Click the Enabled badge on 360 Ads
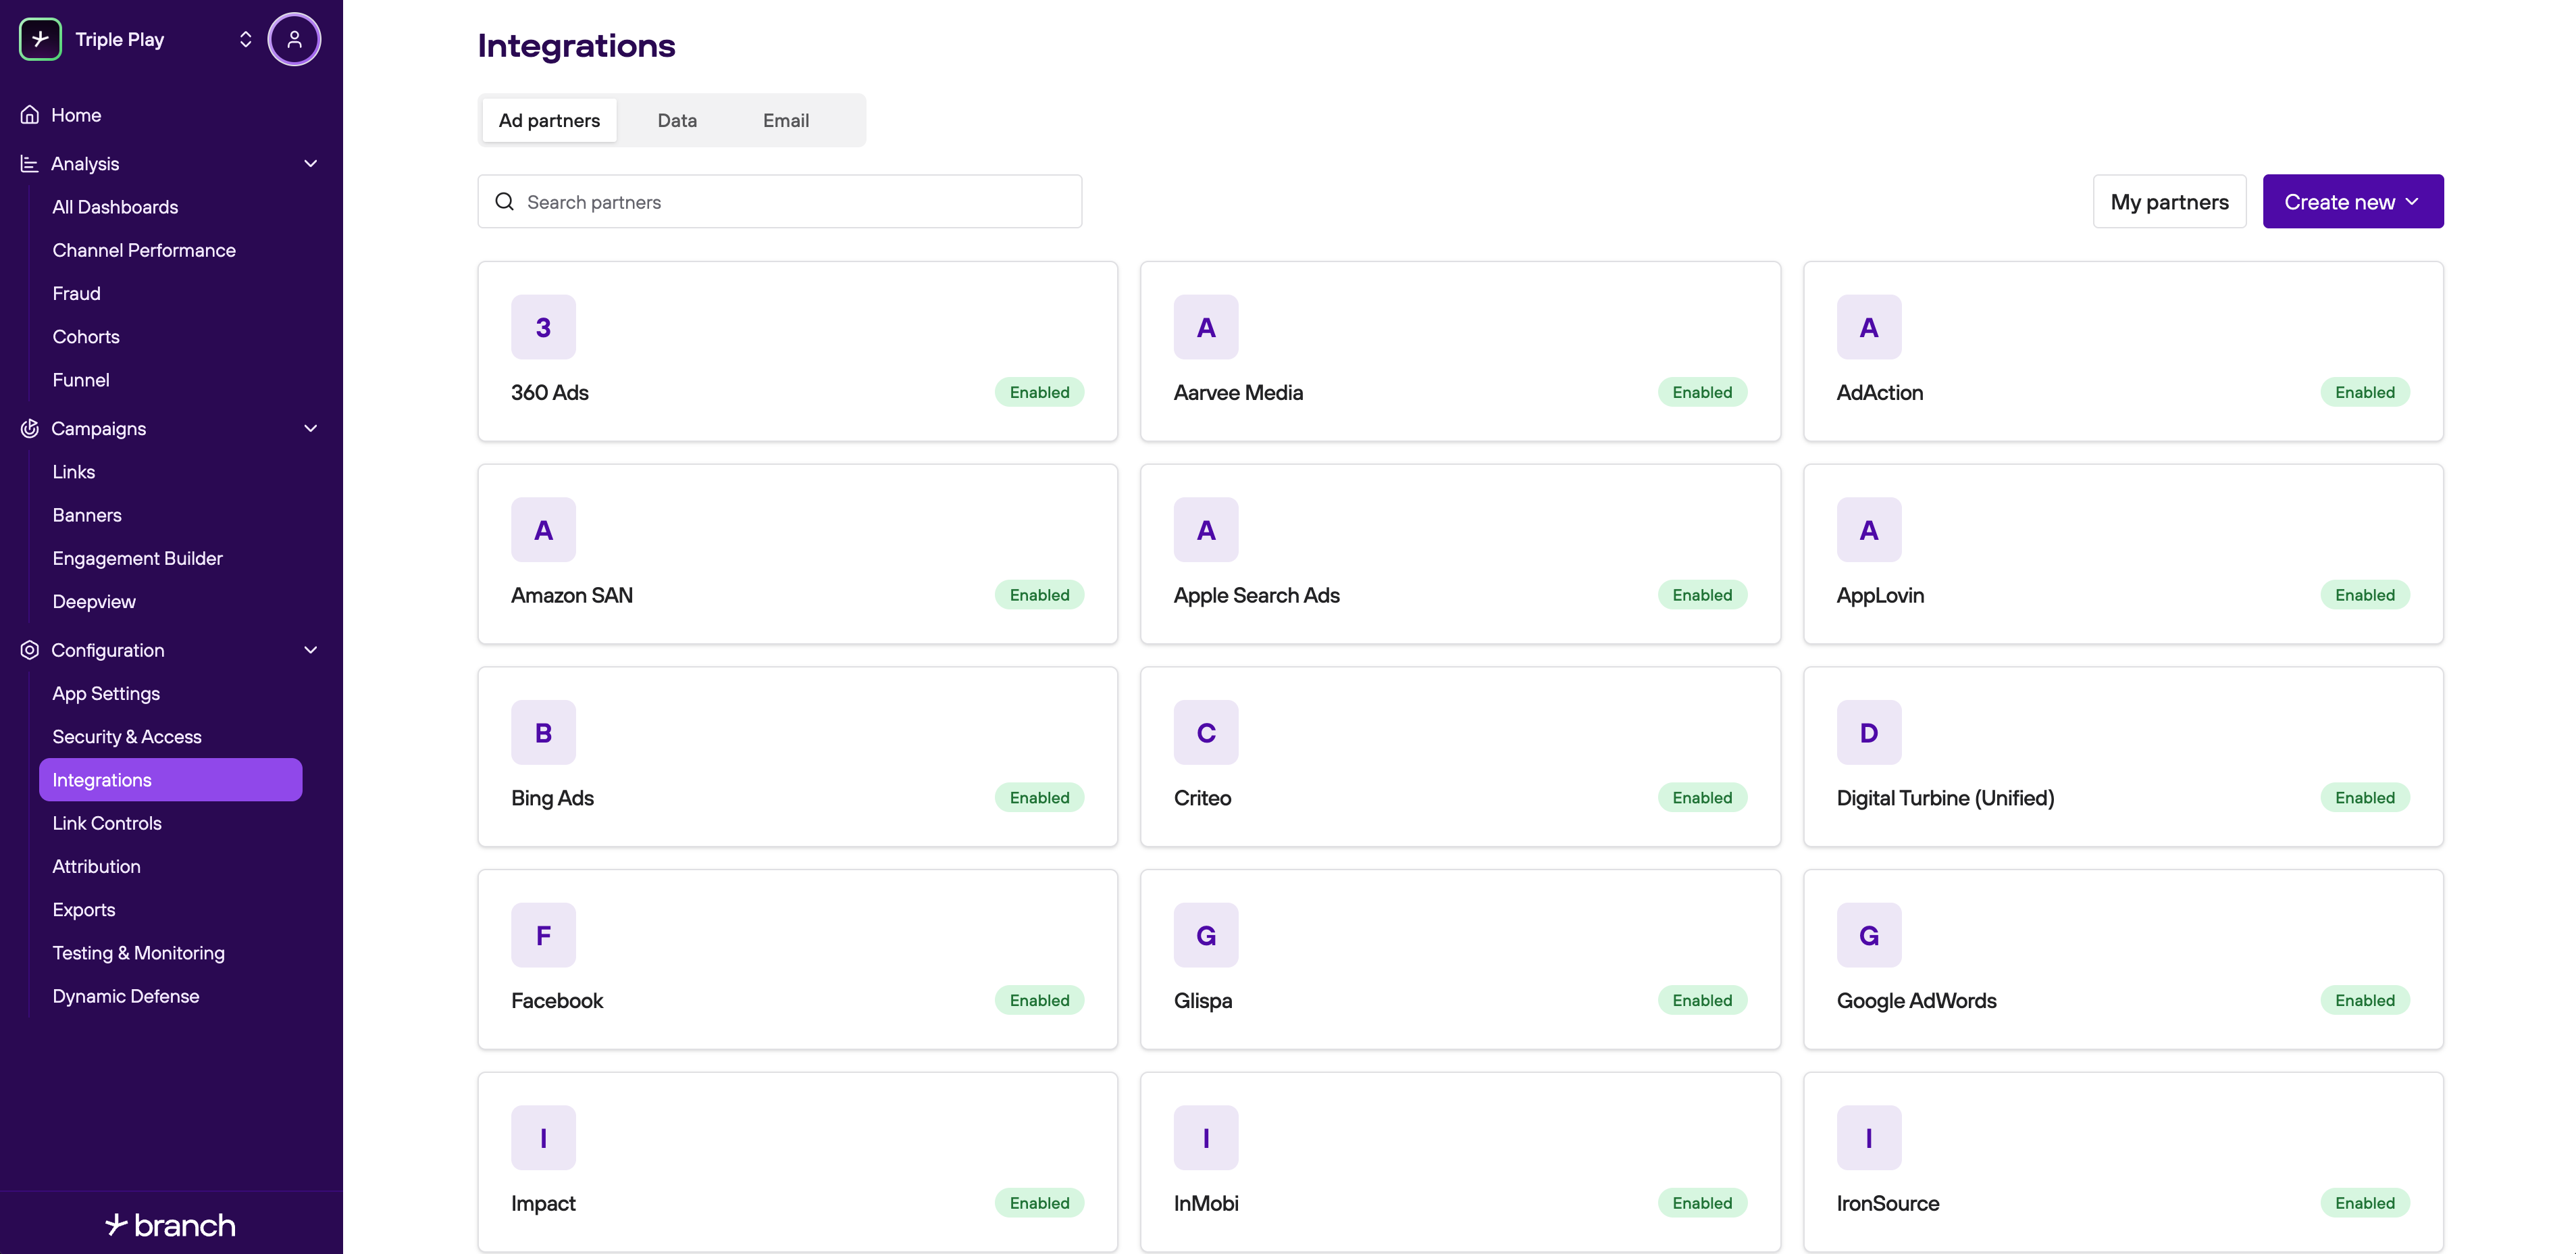2576x1254 pixels. click(x=1039, y=392)
